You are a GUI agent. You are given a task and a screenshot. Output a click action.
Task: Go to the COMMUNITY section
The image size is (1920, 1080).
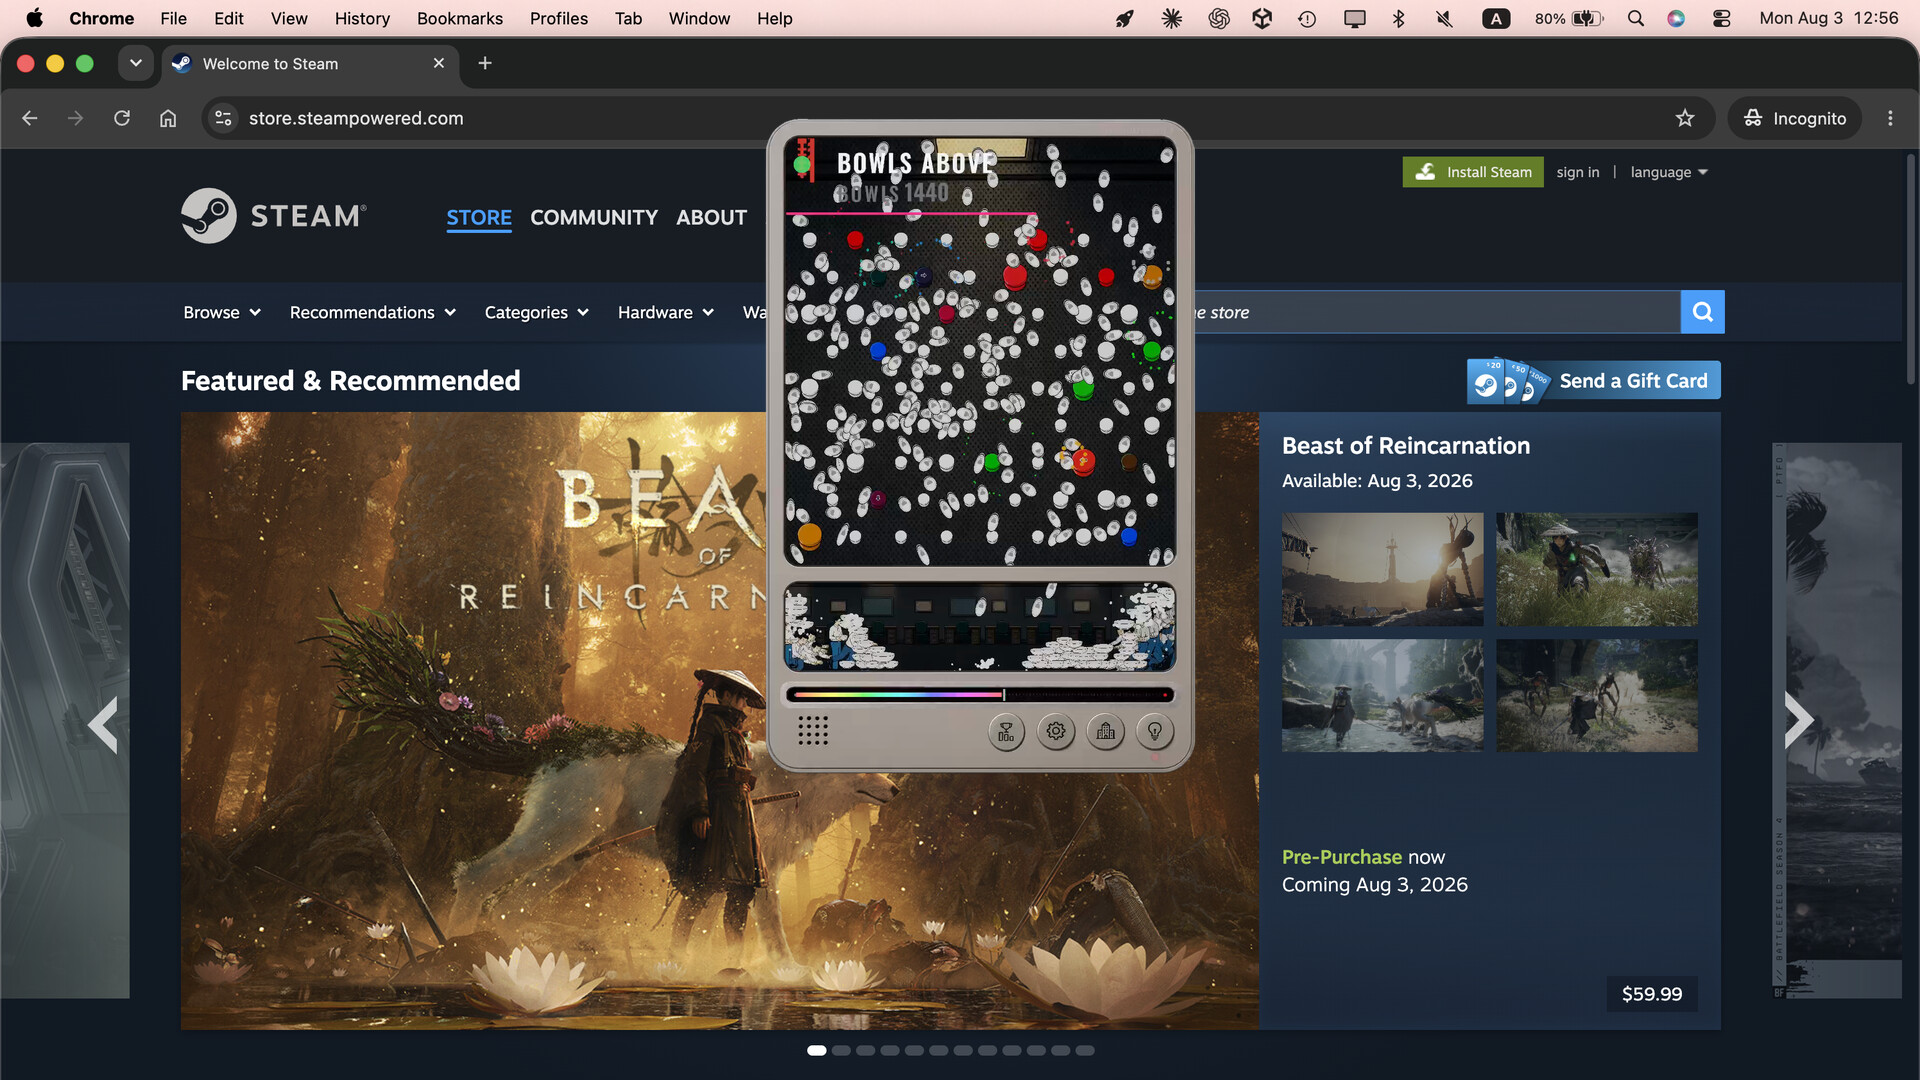(594, 217)
